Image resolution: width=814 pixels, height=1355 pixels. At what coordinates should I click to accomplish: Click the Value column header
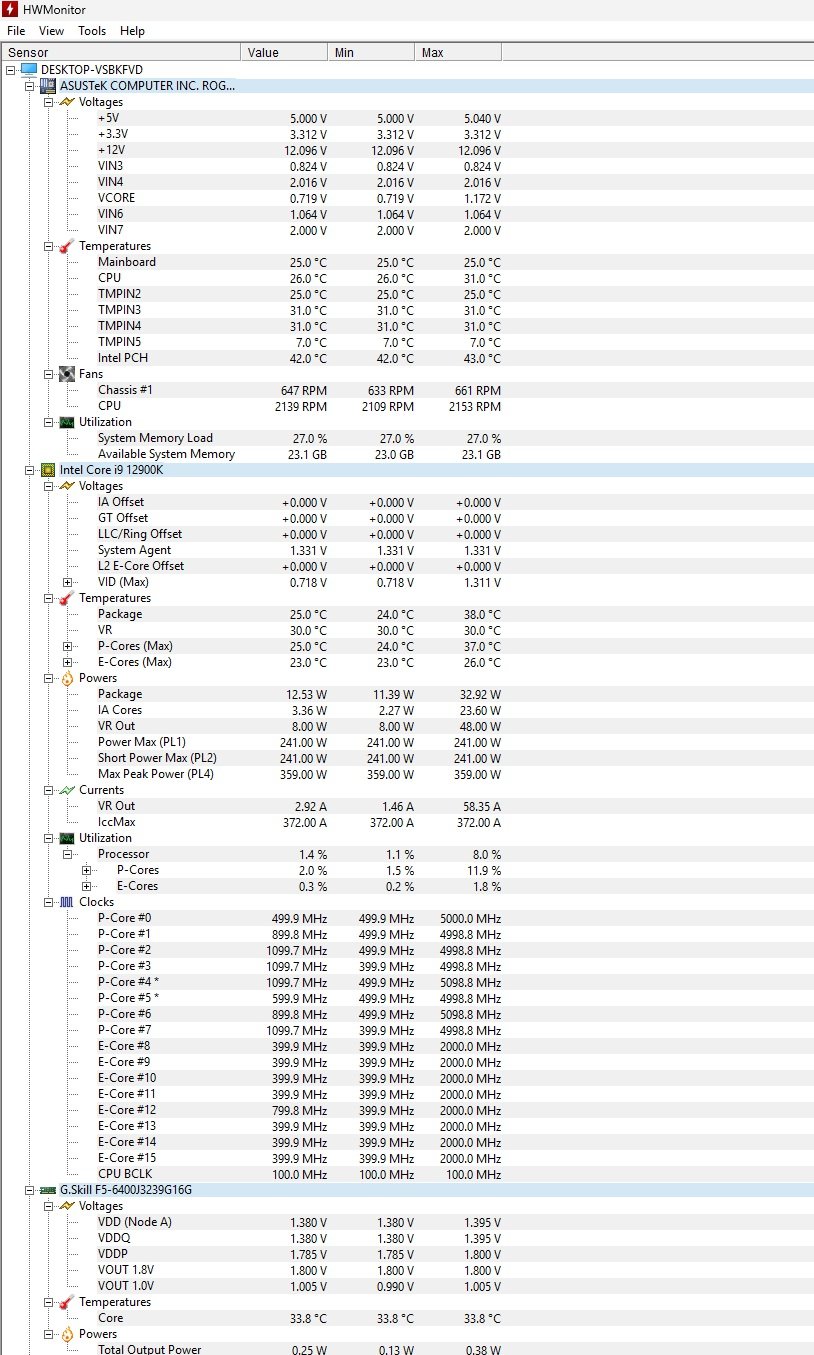click(284, 52)
